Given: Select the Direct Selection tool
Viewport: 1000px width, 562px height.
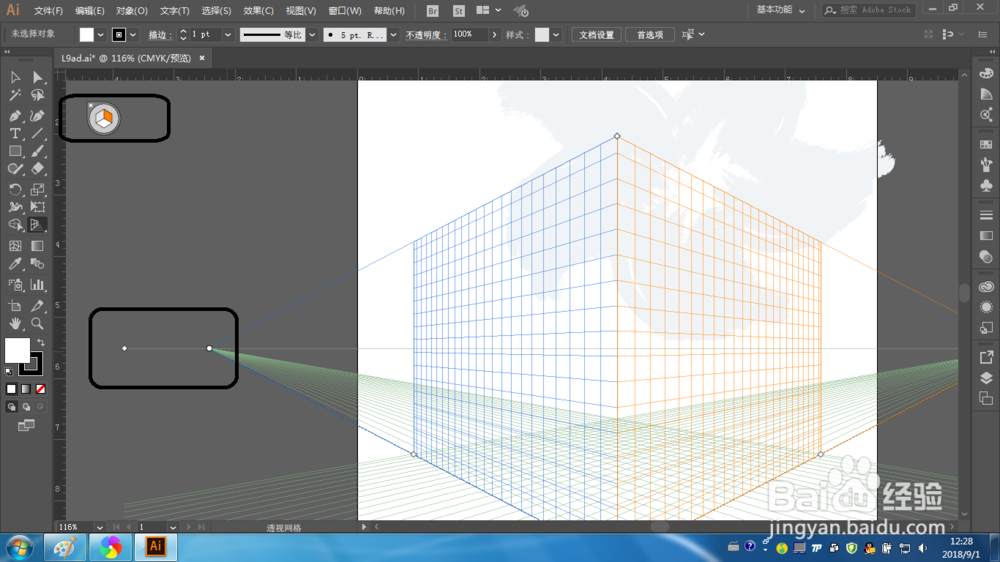Looking at the screenshot, I should (37, 77).
